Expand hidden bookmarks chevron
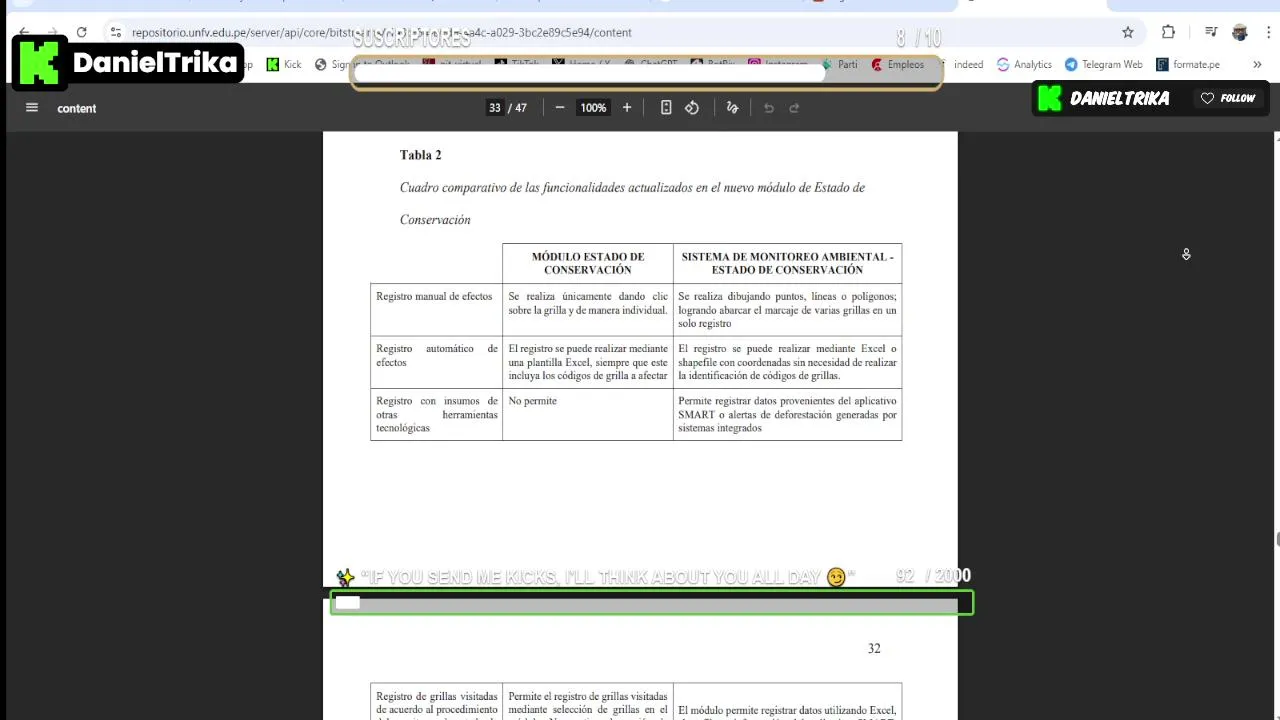 1257,64
